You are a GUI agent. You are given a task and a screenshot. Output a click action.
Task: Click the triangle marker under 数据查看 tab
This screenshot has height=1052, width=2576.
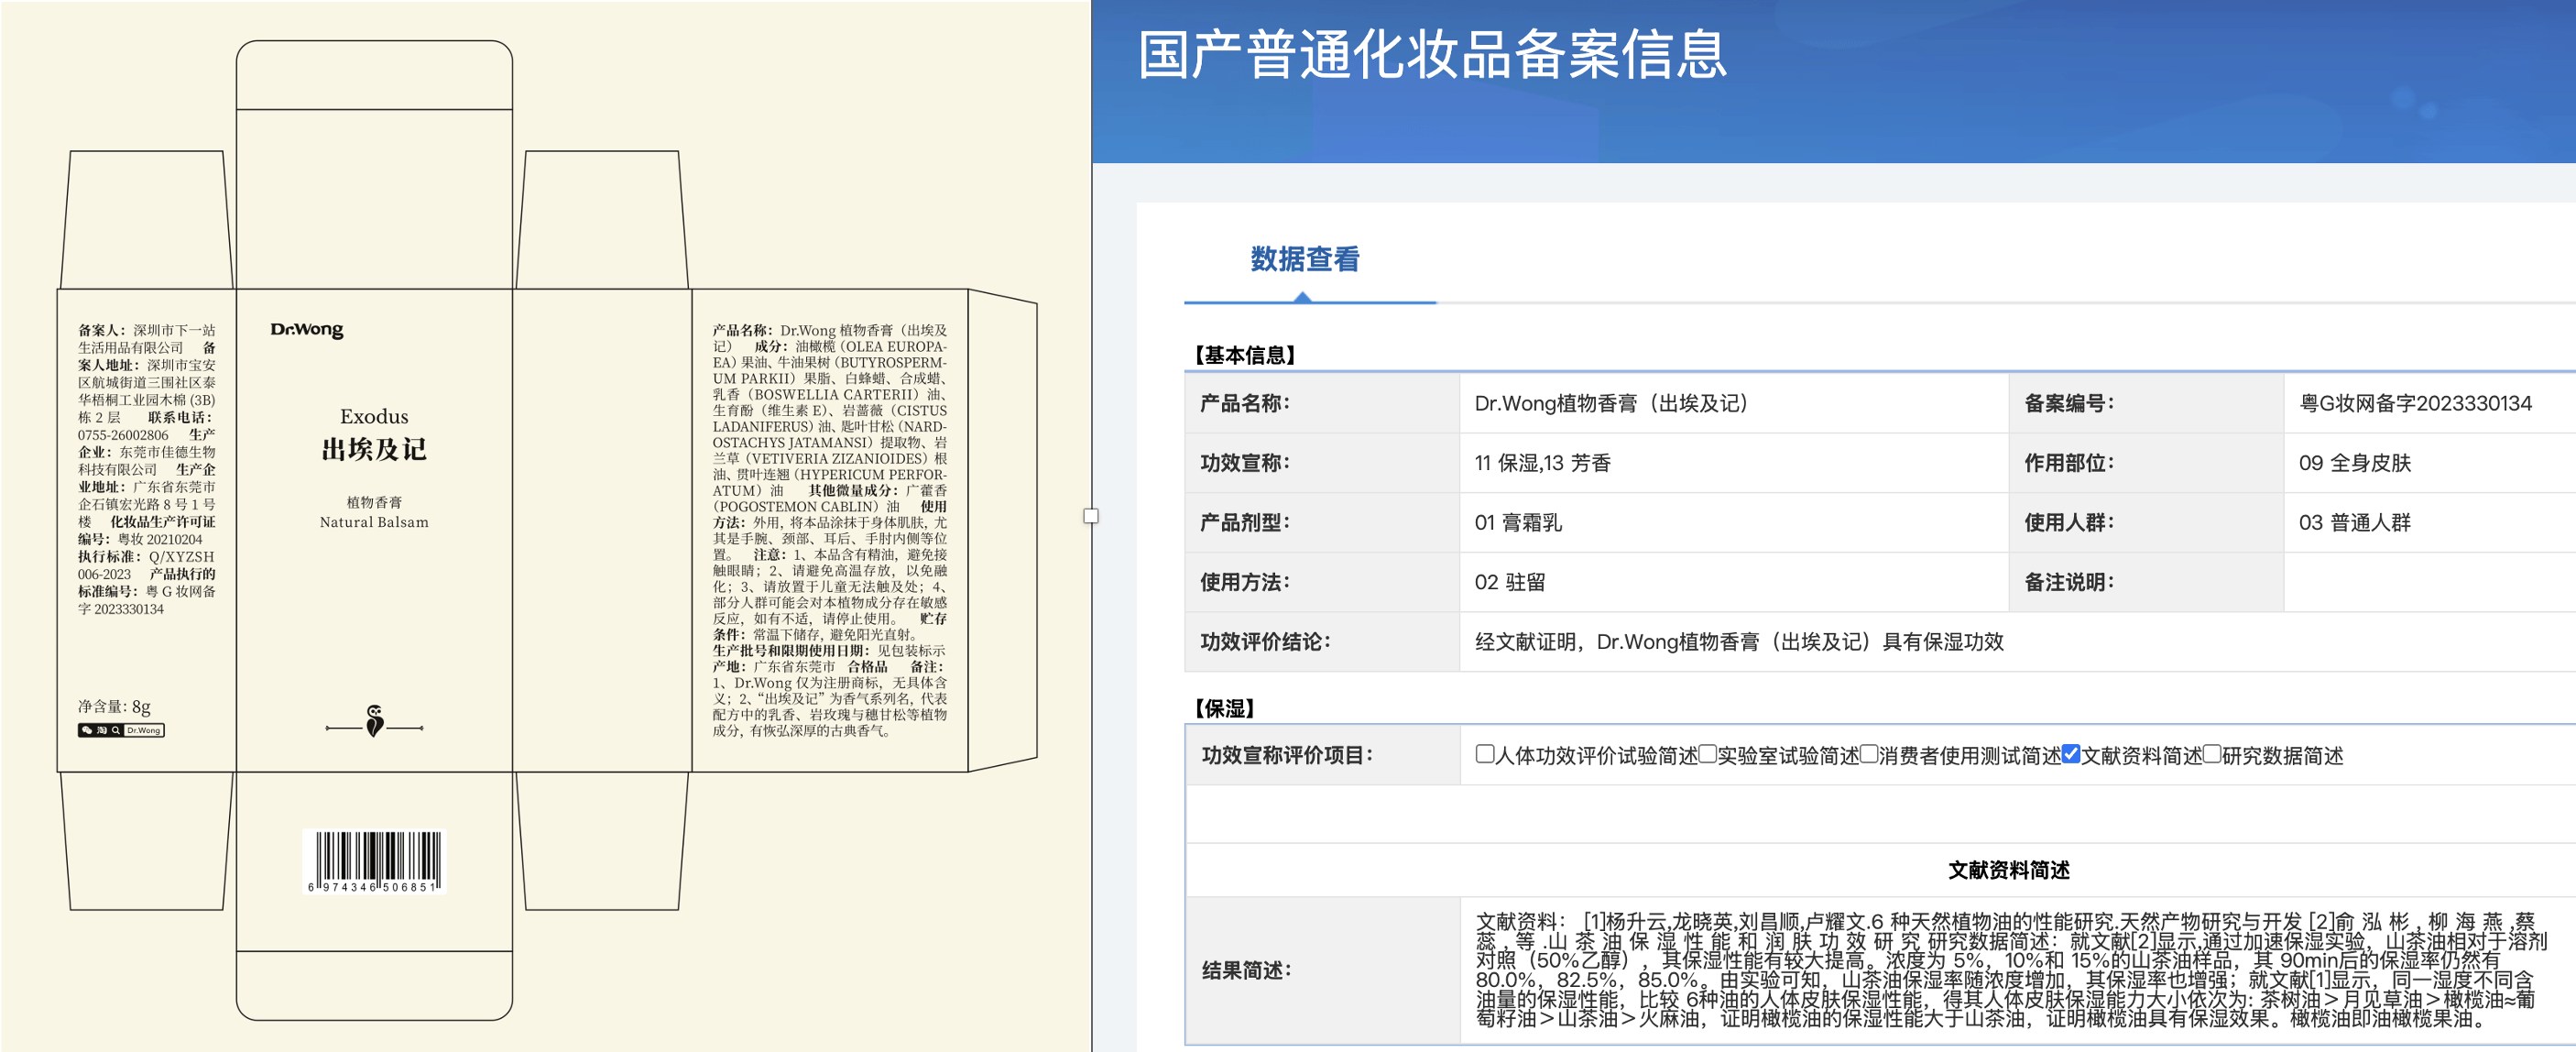pos(1301,297)
